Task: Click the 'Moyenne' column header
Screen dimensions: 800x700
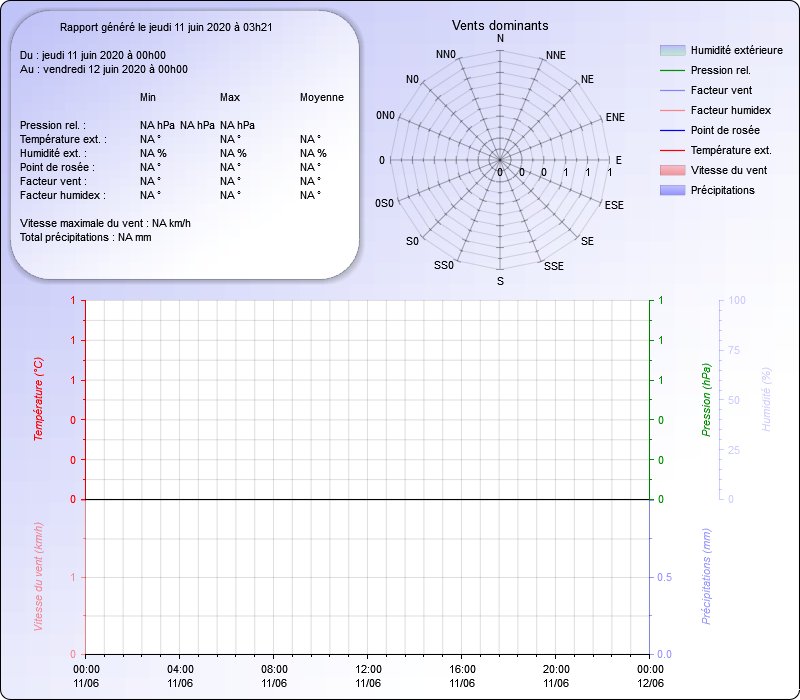Action: pyautogui.click(x=321, y=97)
